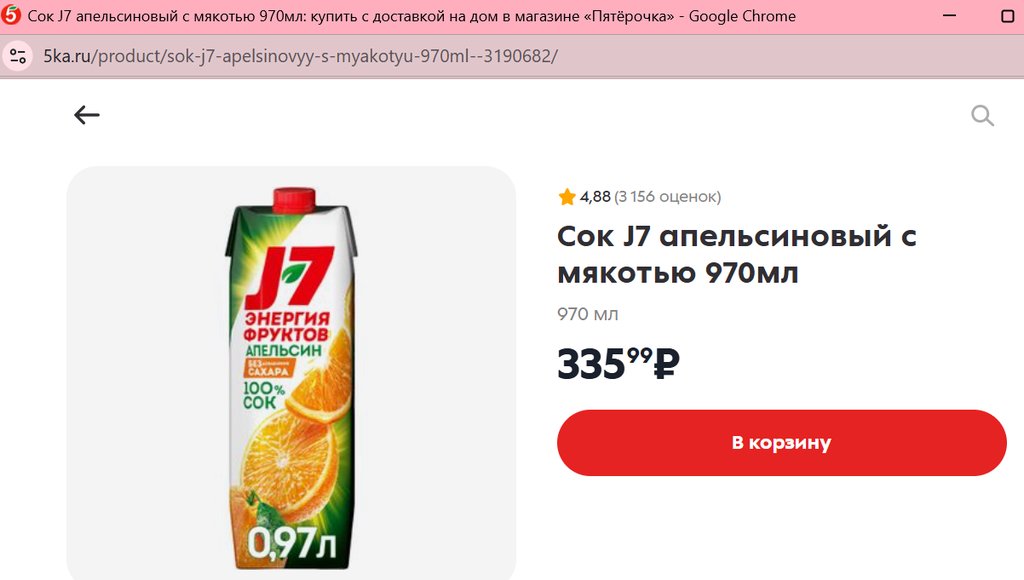The width and height of the screenshot is (1024, 580).
Task: Open search with the magnifier icon
Action: [x=982, y=116]
